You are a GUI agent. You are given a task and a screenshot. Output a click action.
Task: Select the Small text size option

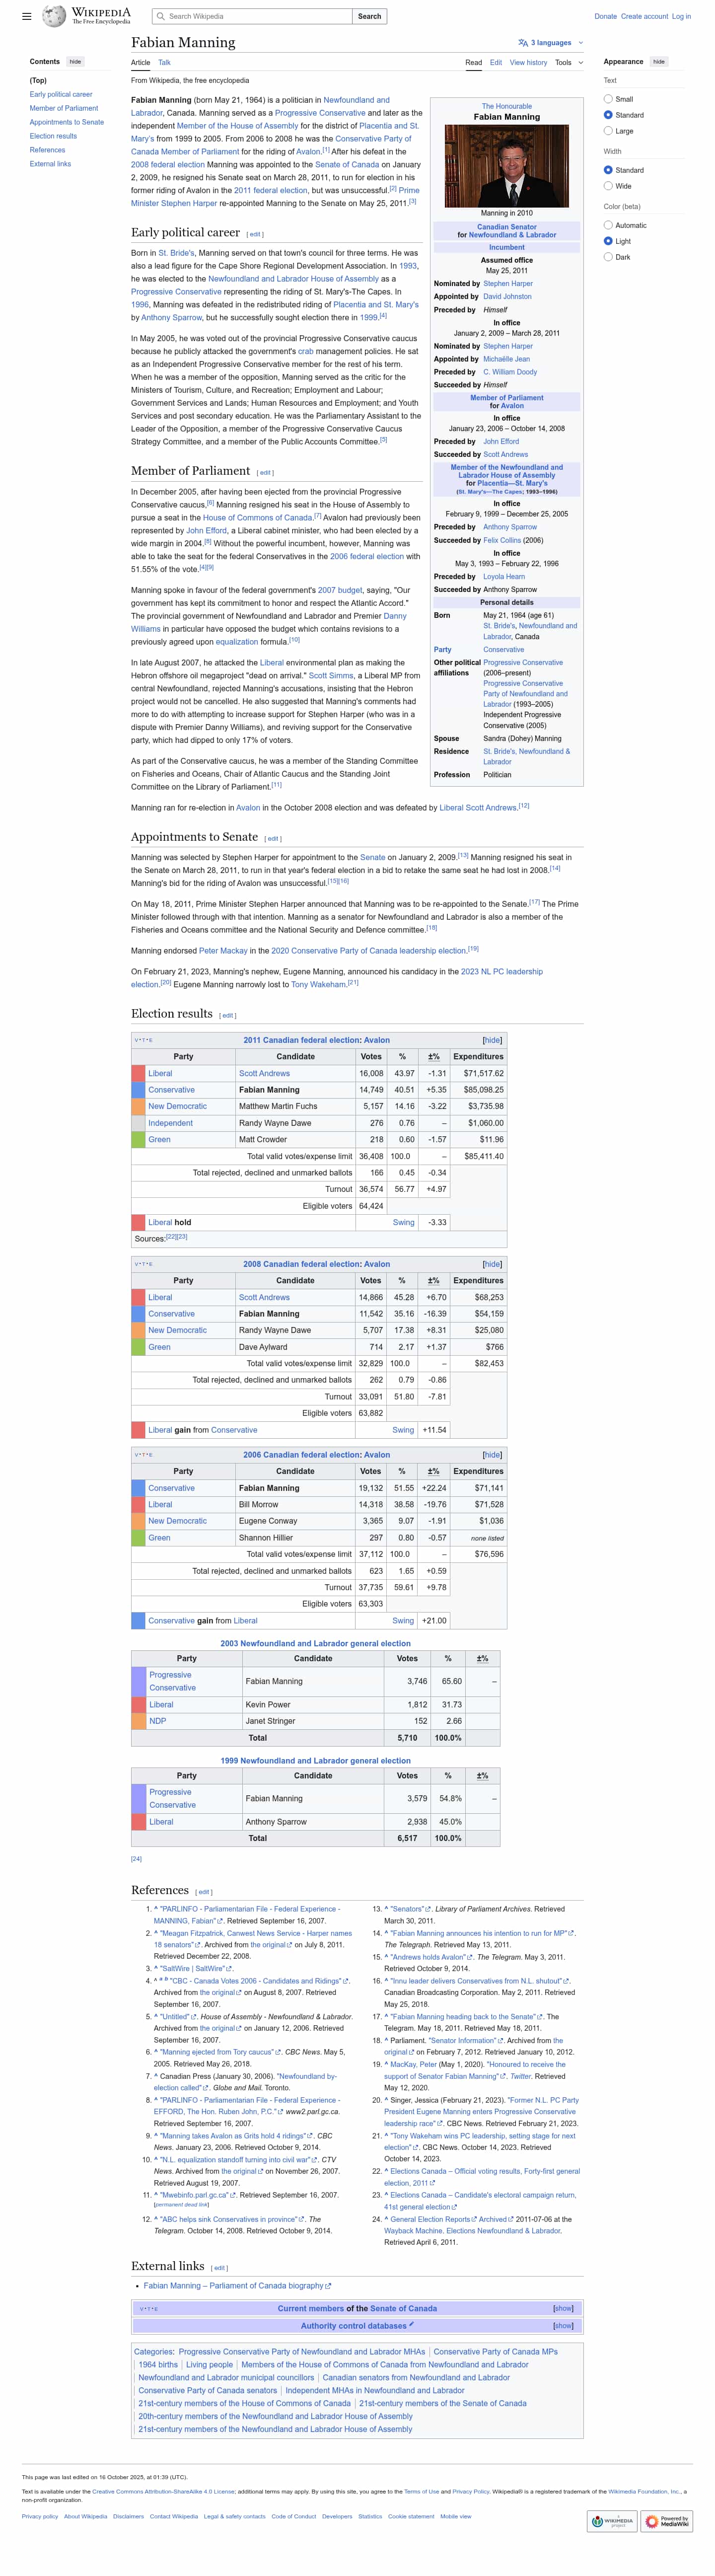pos(608,99)
